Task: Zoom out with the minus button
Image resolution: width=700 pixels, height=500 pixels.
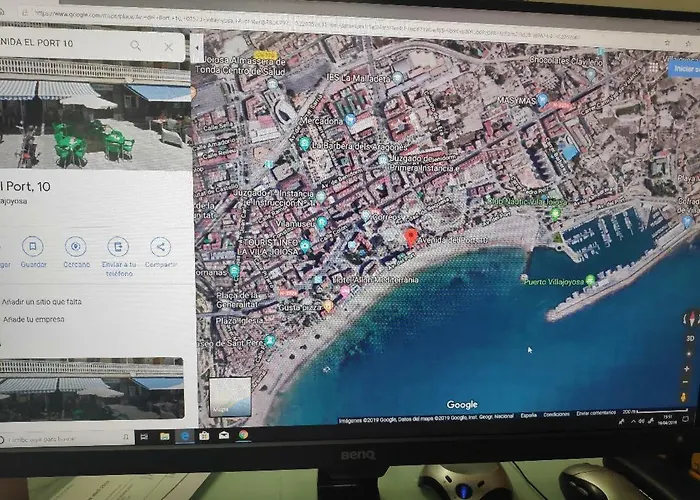Action: tap(686, 382)
